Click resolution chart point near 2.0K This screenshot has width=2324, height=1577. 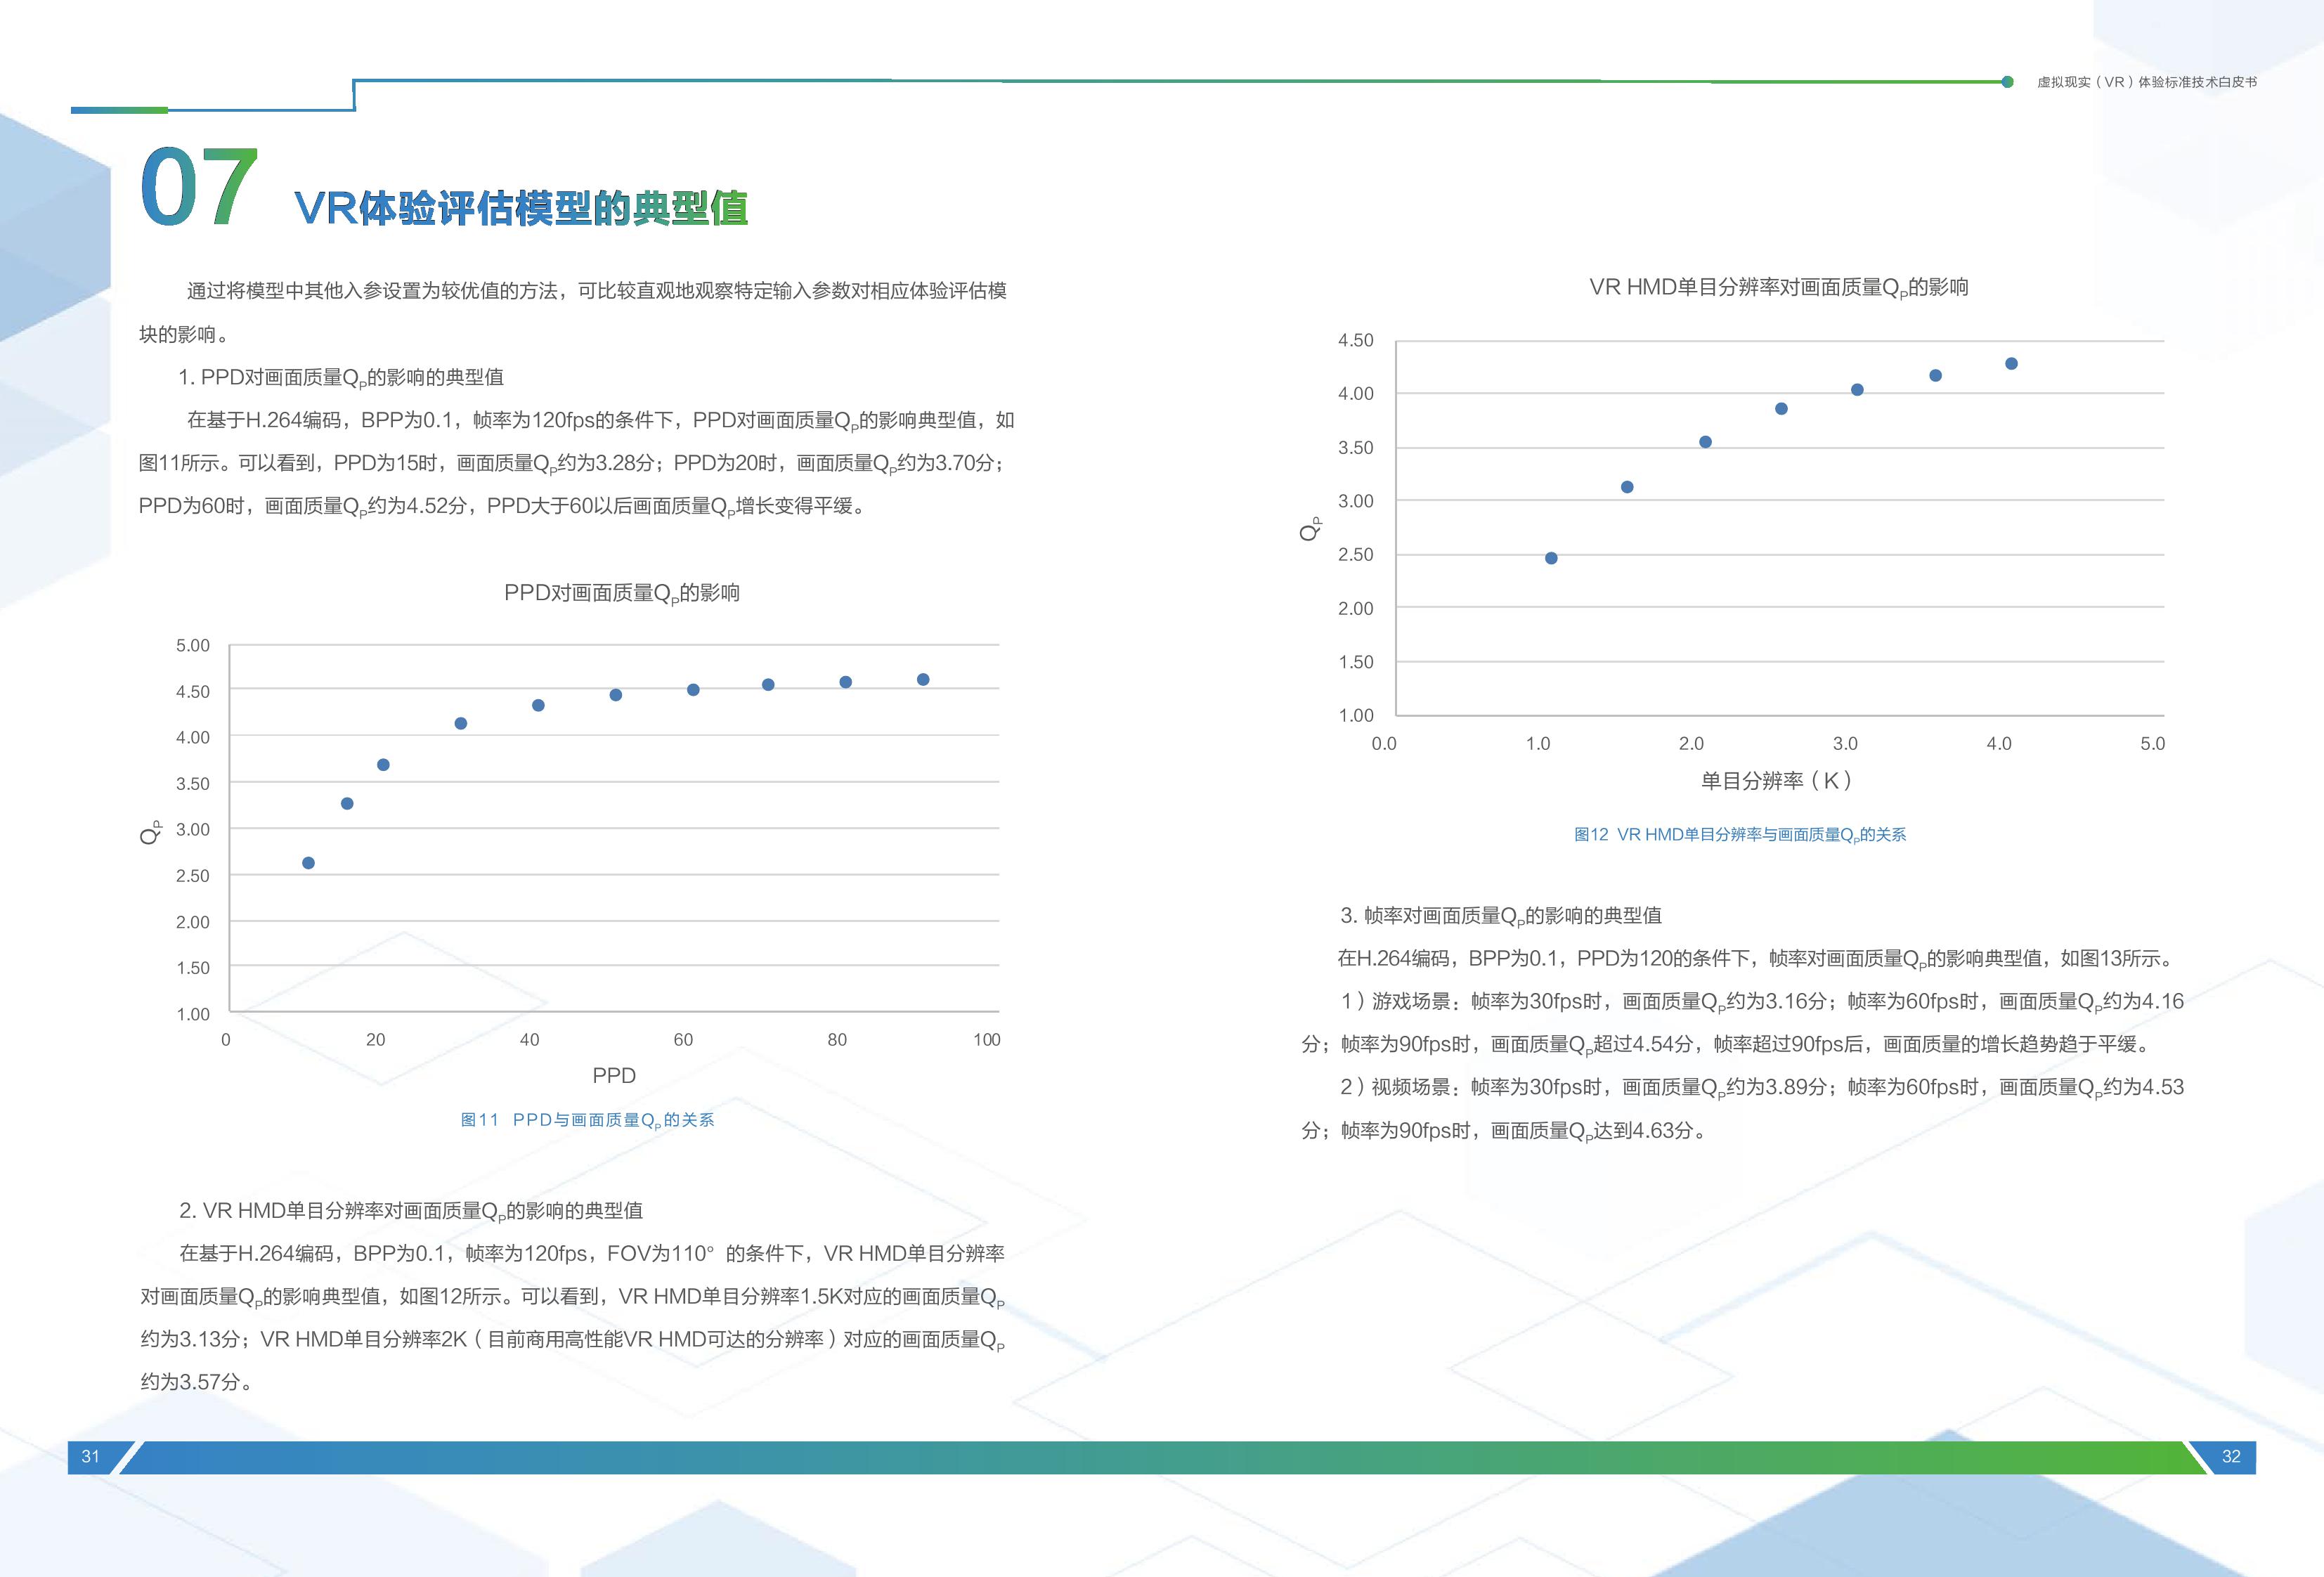tap(1705, 442)
